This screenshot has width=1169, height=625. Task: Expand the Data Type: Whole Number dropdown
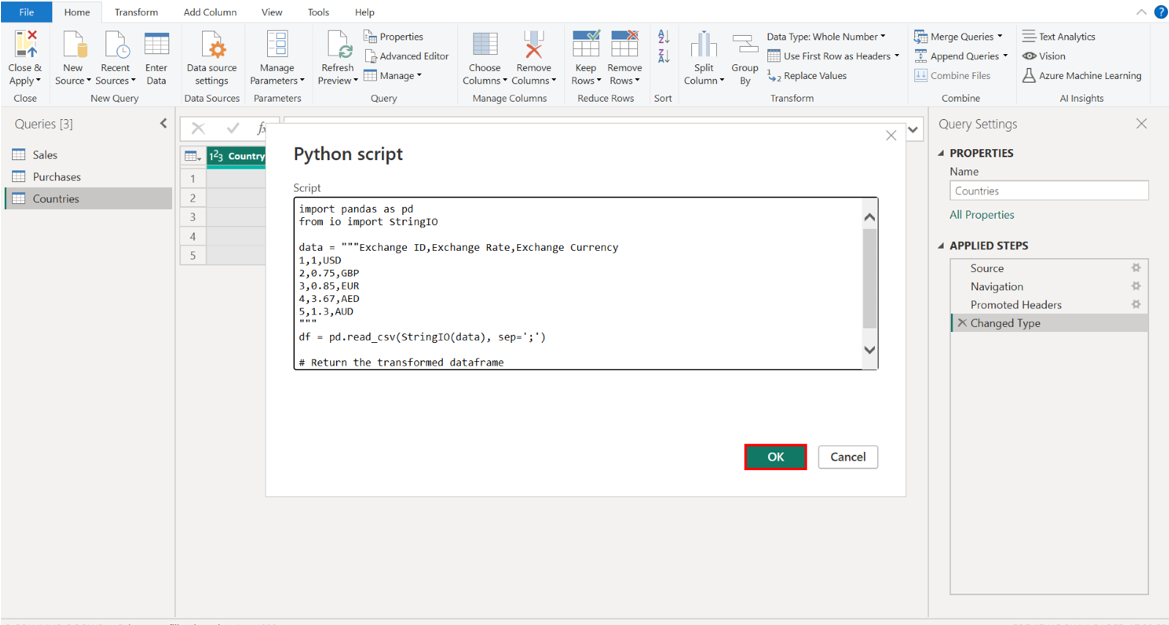[826, 37]
